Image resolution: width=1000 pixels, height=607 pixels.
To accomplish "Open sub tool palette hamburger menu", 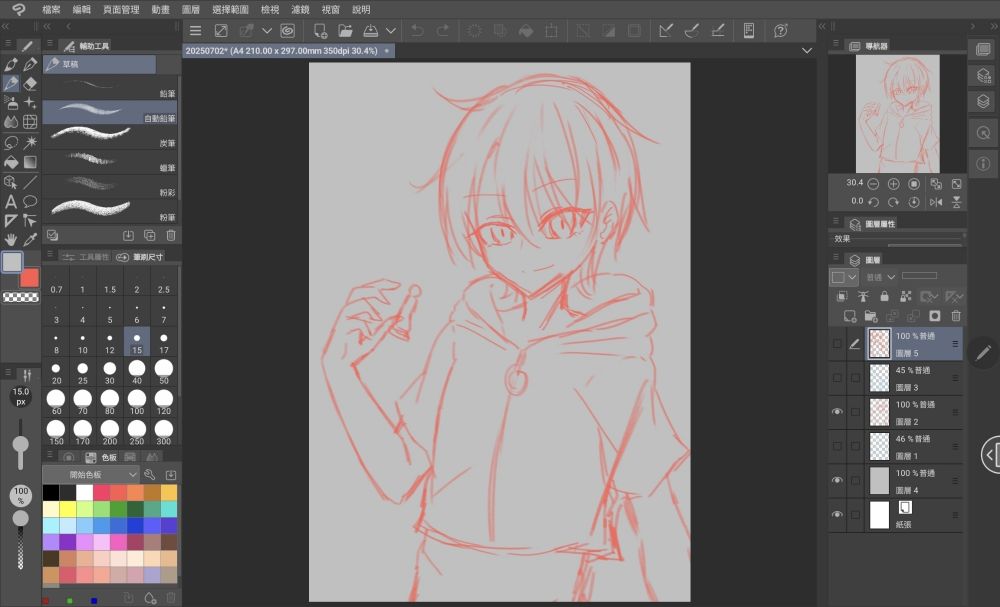I will [50, 44].
